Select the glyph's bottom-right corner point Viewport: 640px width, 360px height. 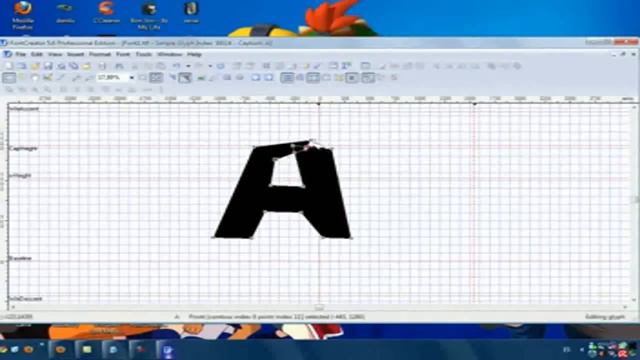point(351,237)
